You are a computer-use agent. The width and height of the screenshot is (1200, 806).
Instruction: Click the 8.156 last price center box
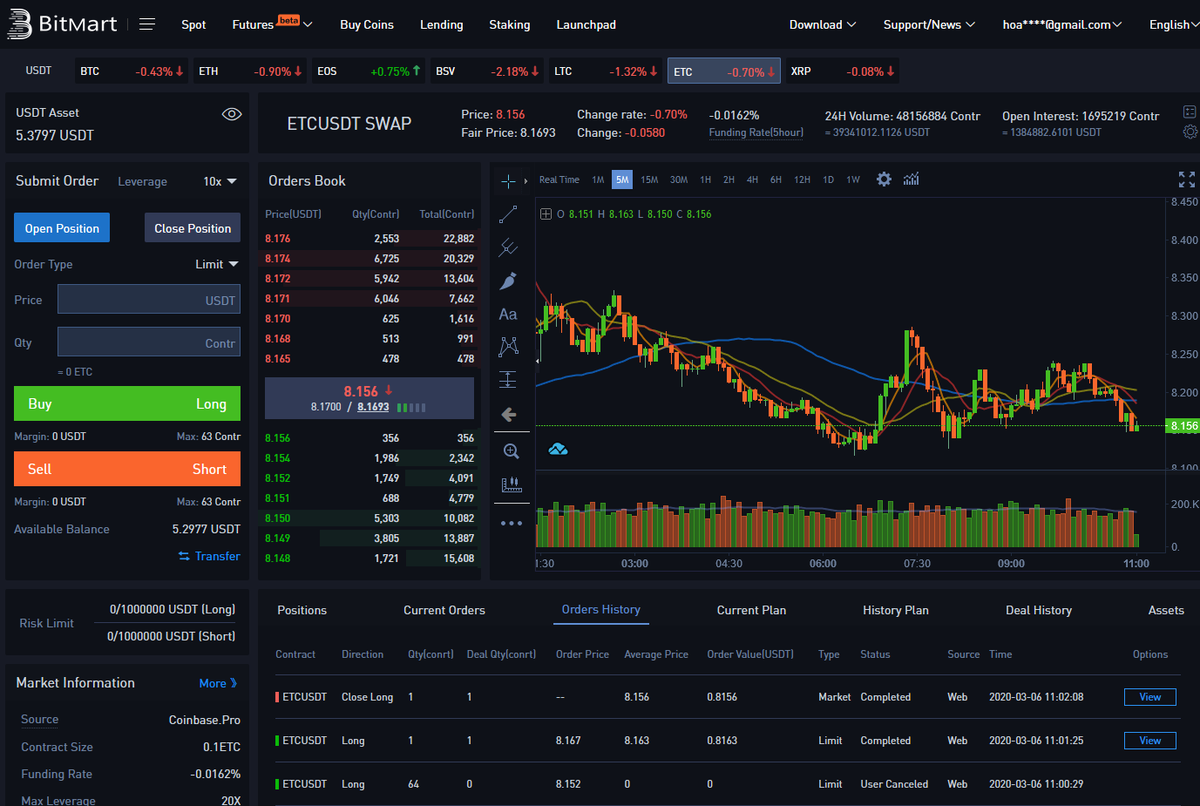point(369,398)
